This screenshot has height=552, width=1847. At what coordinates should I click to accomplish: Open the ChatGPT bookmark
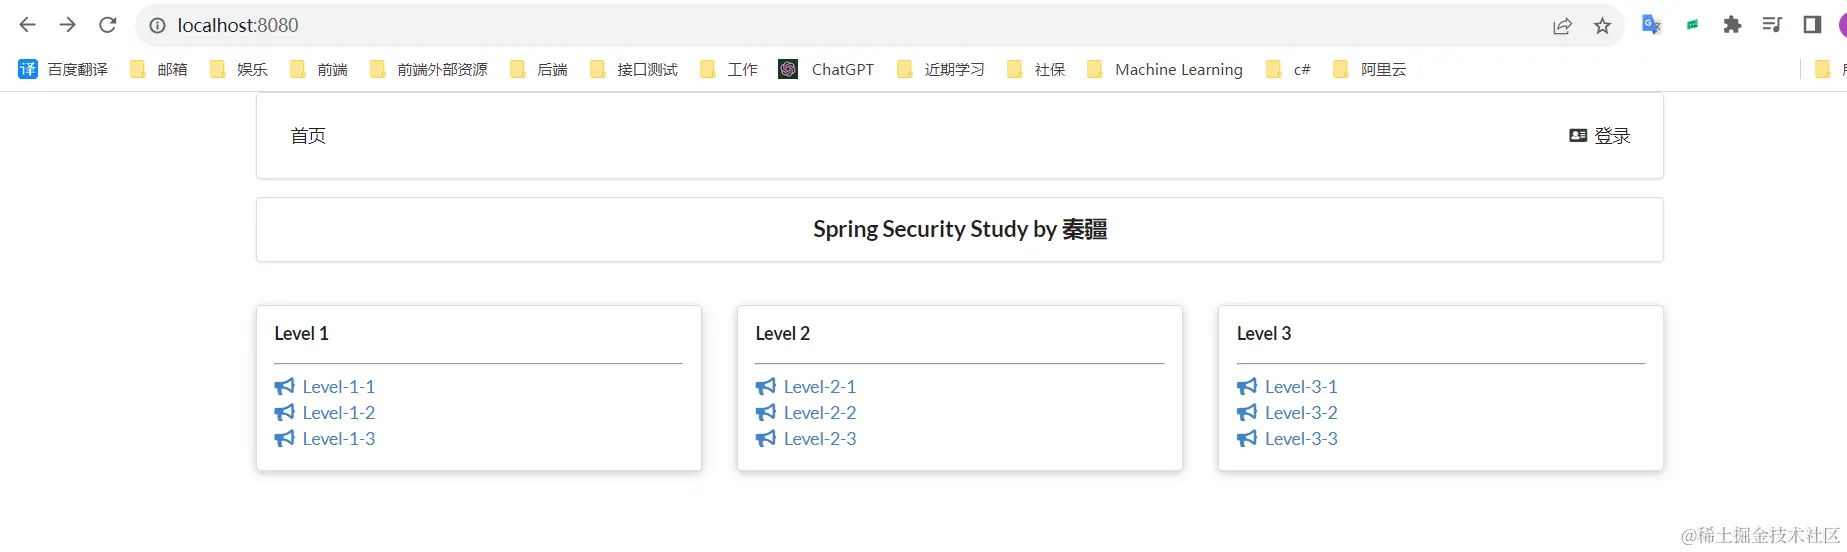[x=827, y=69]
